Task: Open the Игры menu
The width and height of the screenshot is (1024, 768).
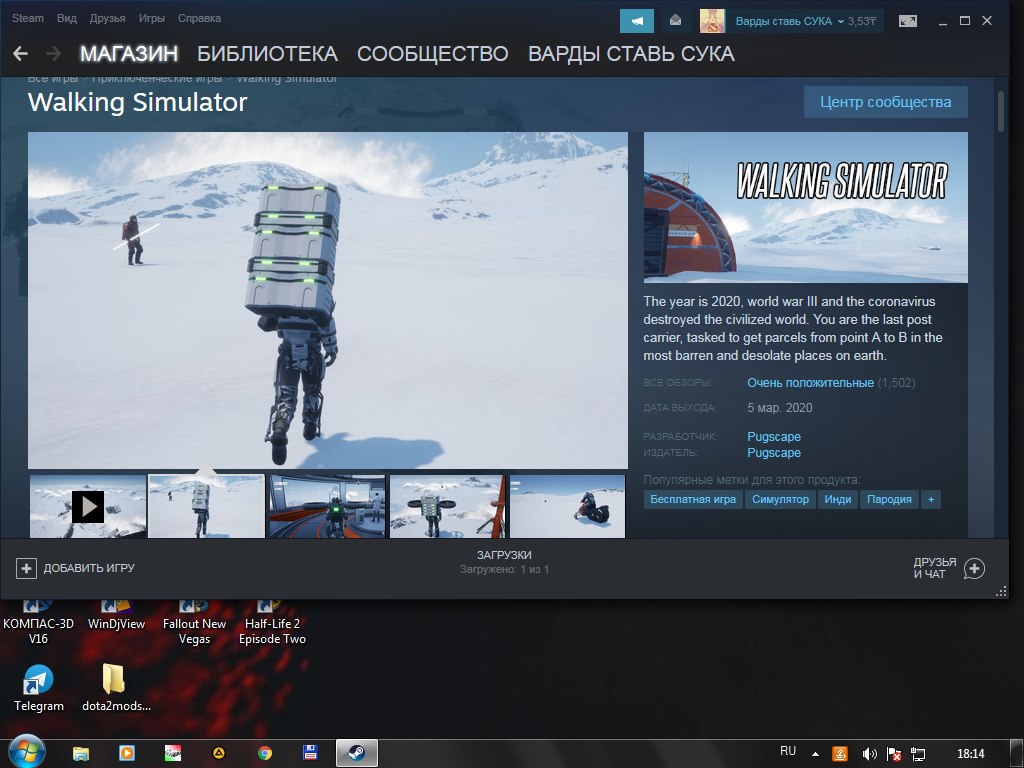Action: [x=152, y=18]
